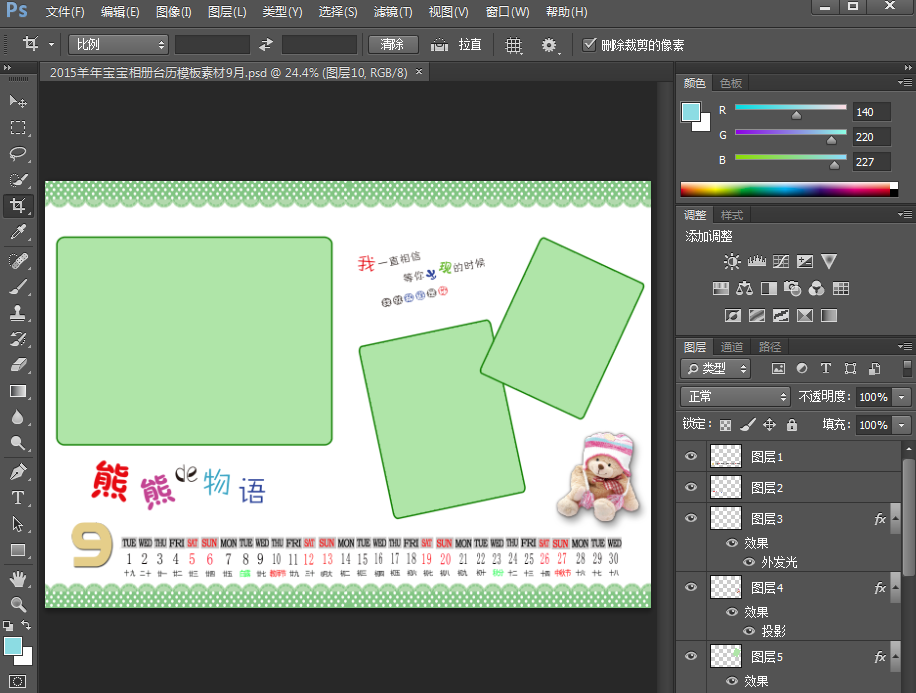Toggle 外发光 effect visibility
The height and width of the screenshot is (693, 916).
pos(749,562)
